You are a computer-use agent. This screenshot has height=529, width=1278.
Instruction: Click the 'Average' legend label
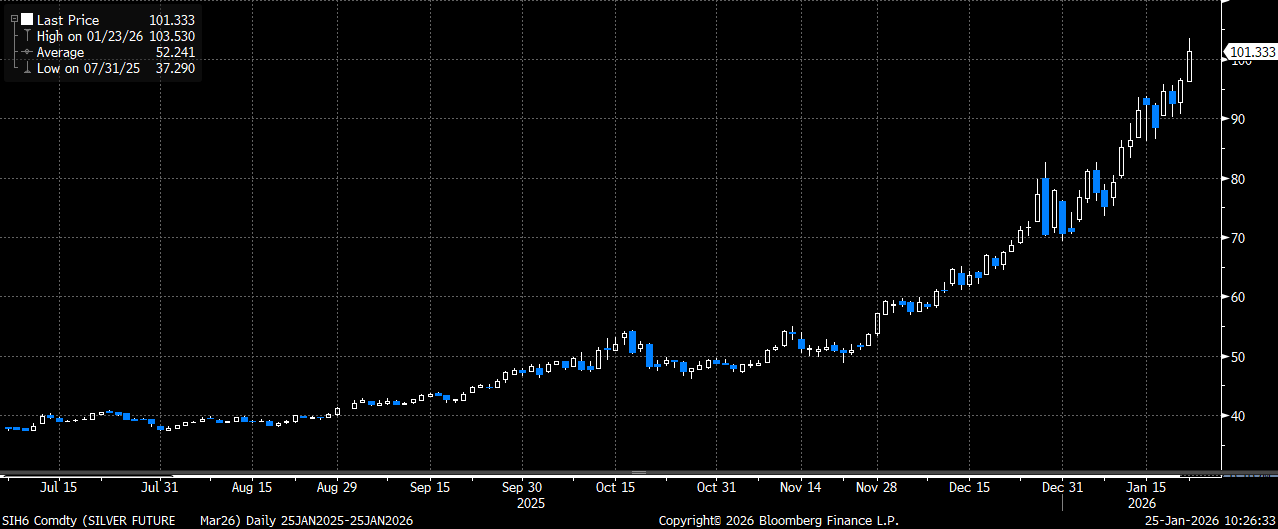pos(61,52)
